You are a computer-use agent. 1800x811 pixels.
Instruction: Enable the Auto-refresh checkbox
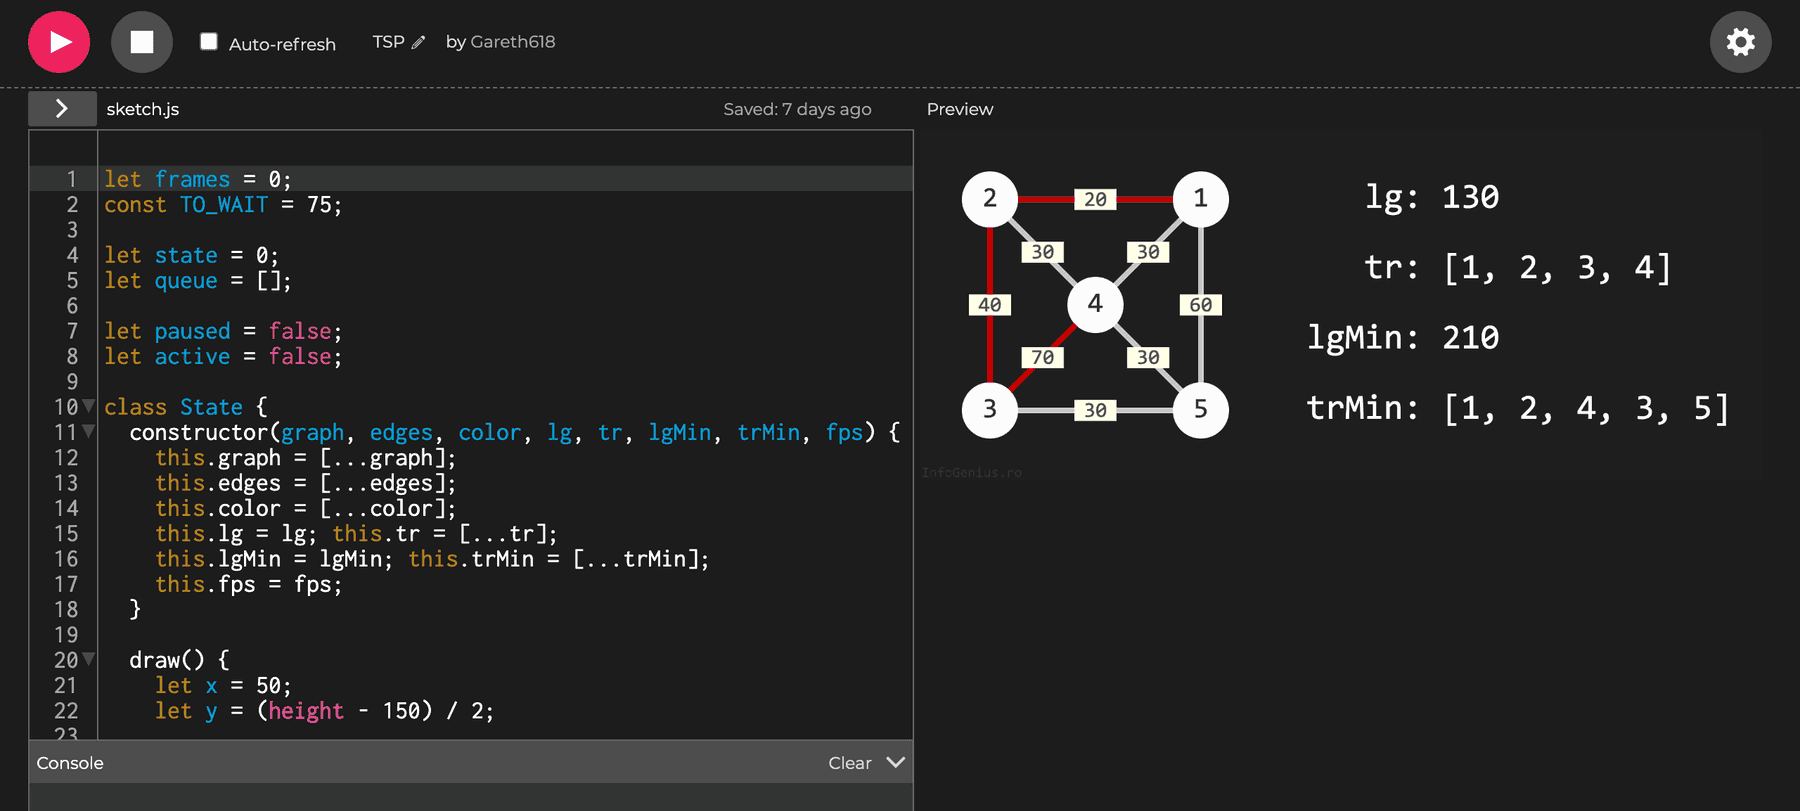[209, 41]
